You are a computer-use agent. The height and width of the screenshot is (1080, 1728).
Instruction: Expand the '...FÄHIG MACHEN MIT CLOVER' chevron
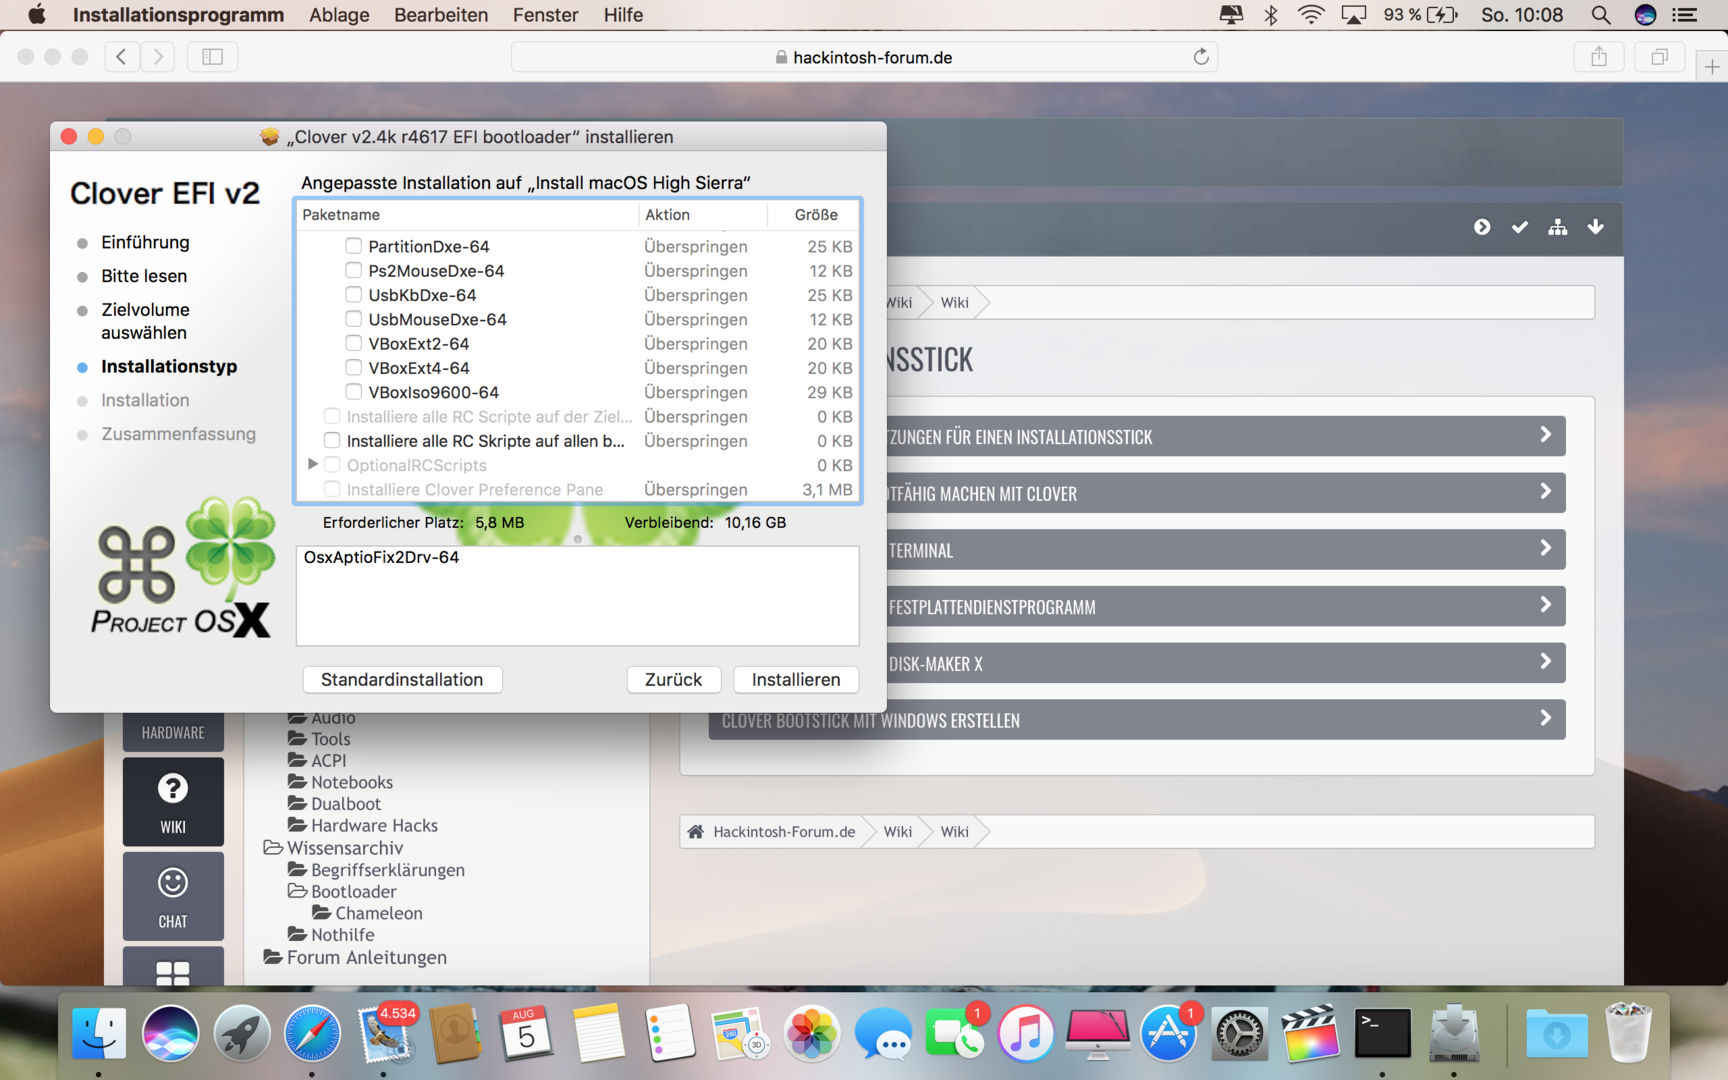click(1546, 492)
